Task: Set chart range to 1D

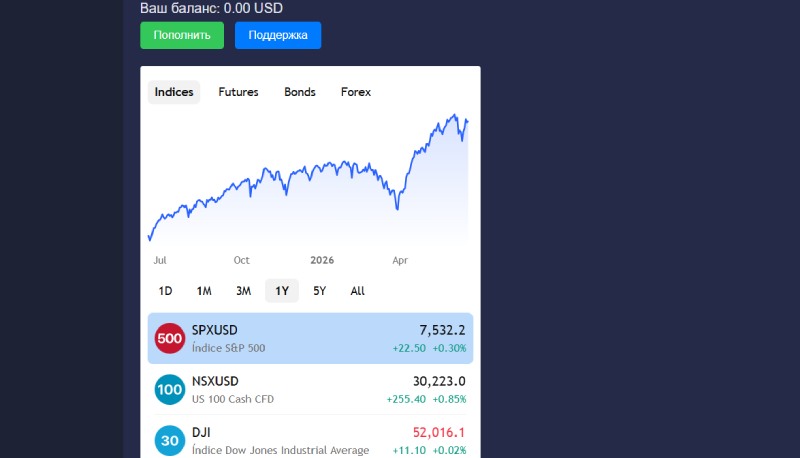Action: [165, 291]
